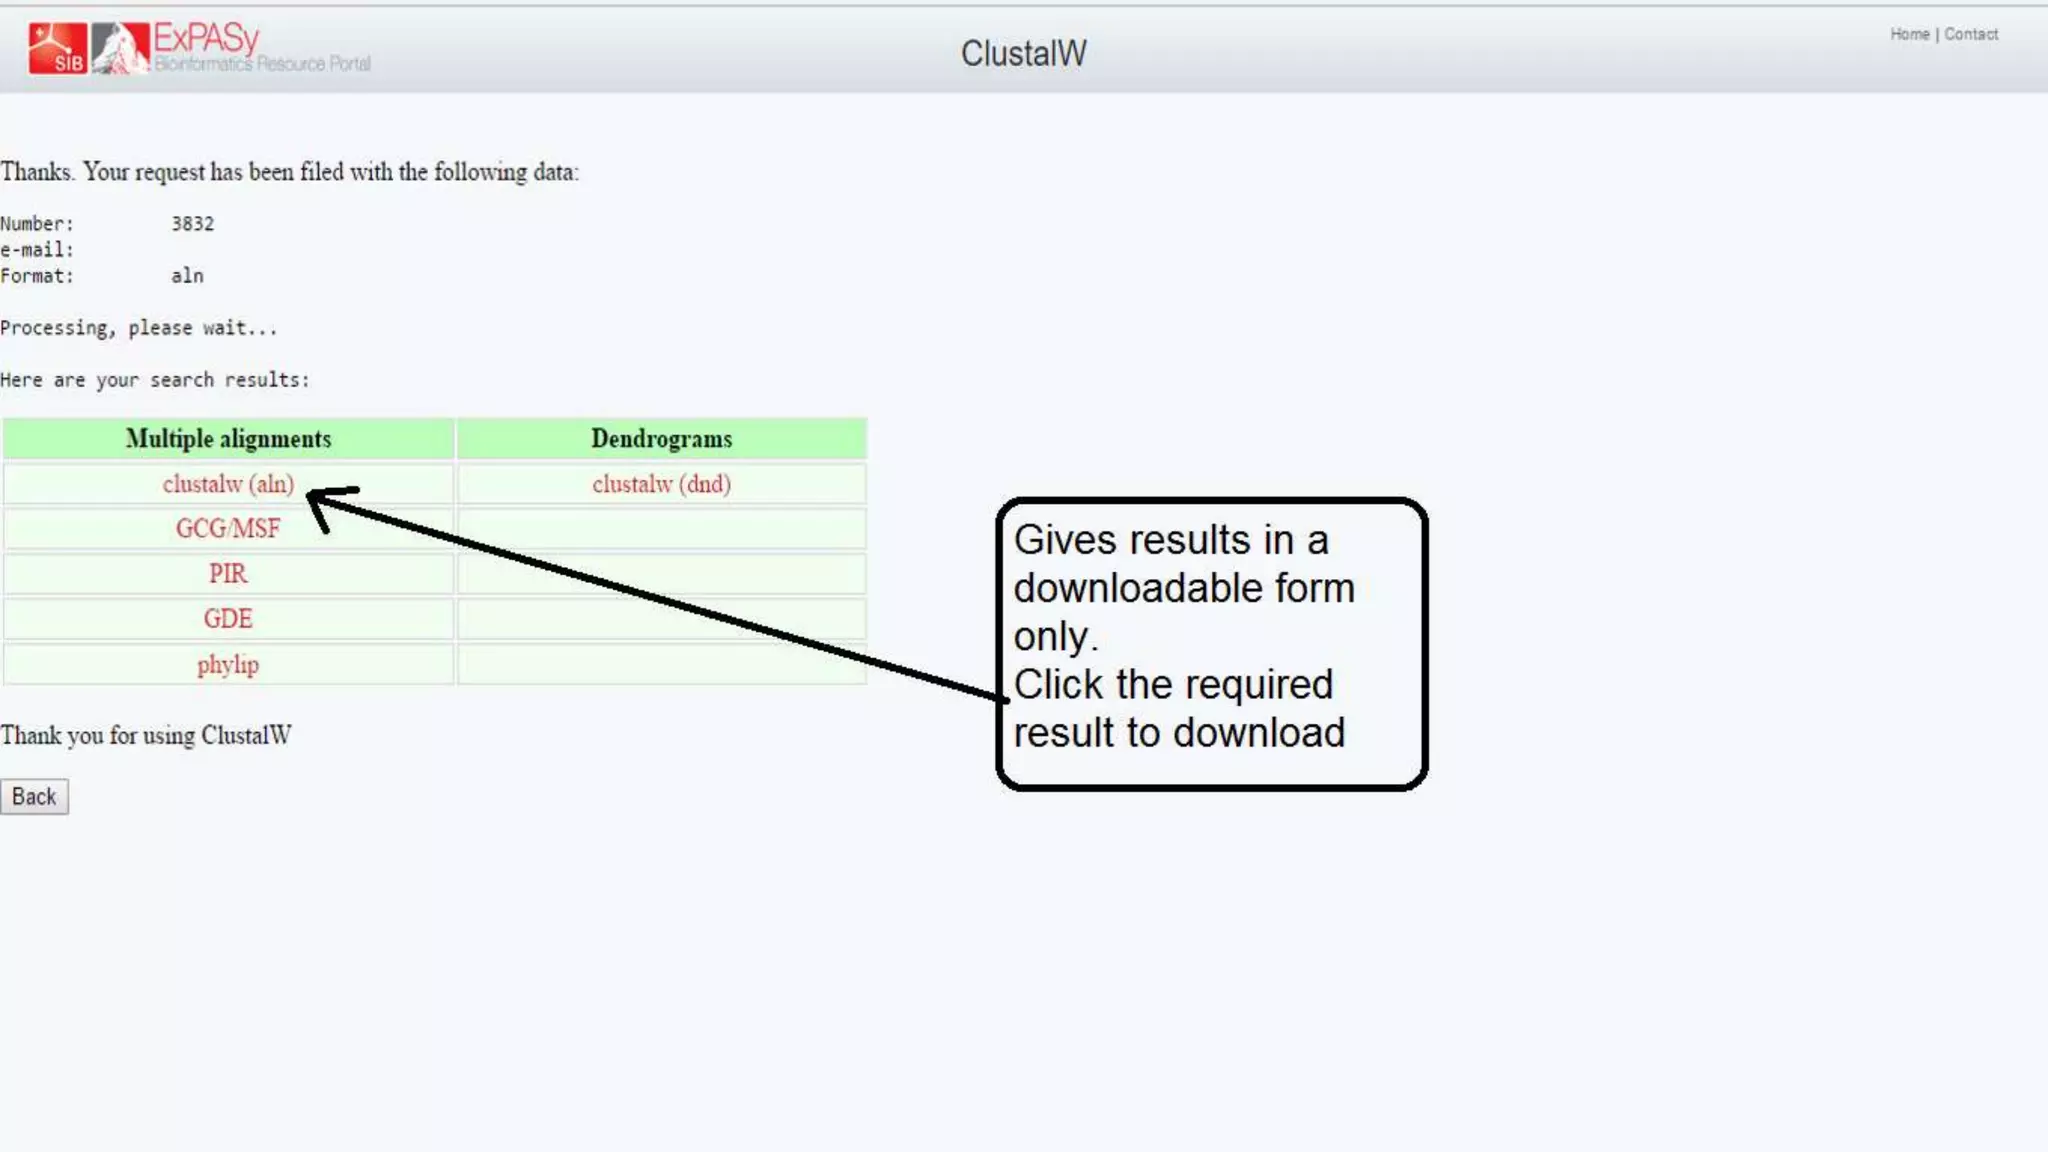Viewport: 2048px width, 1152px height.
Task: Click the Multiple alignments column header
Action: tap(228, 439)
